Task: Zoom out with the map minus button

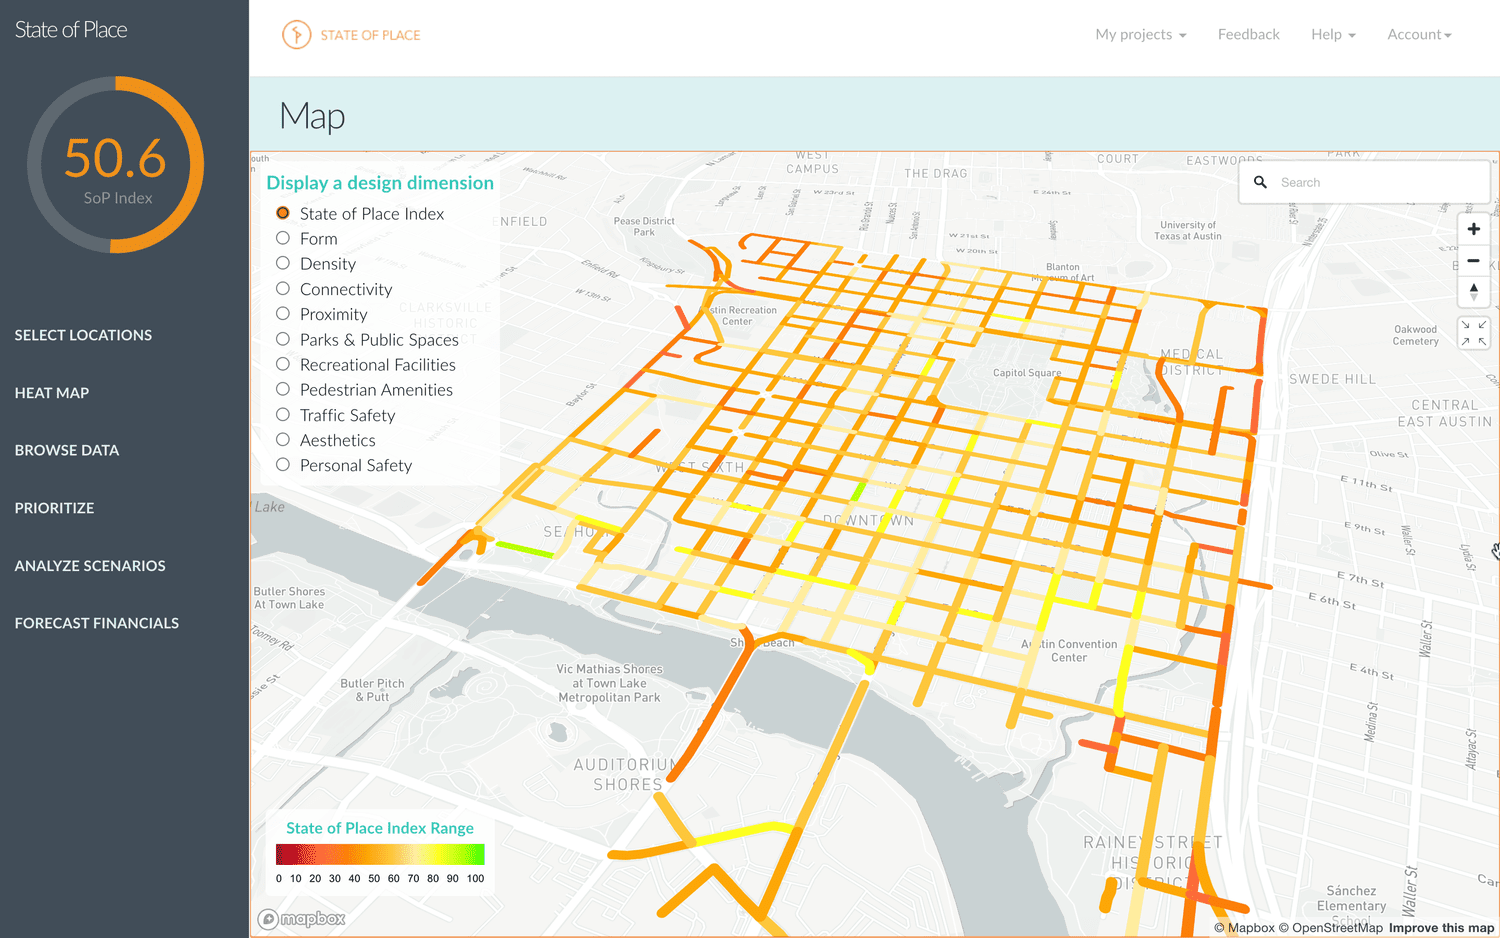Action: point(1473,260)
